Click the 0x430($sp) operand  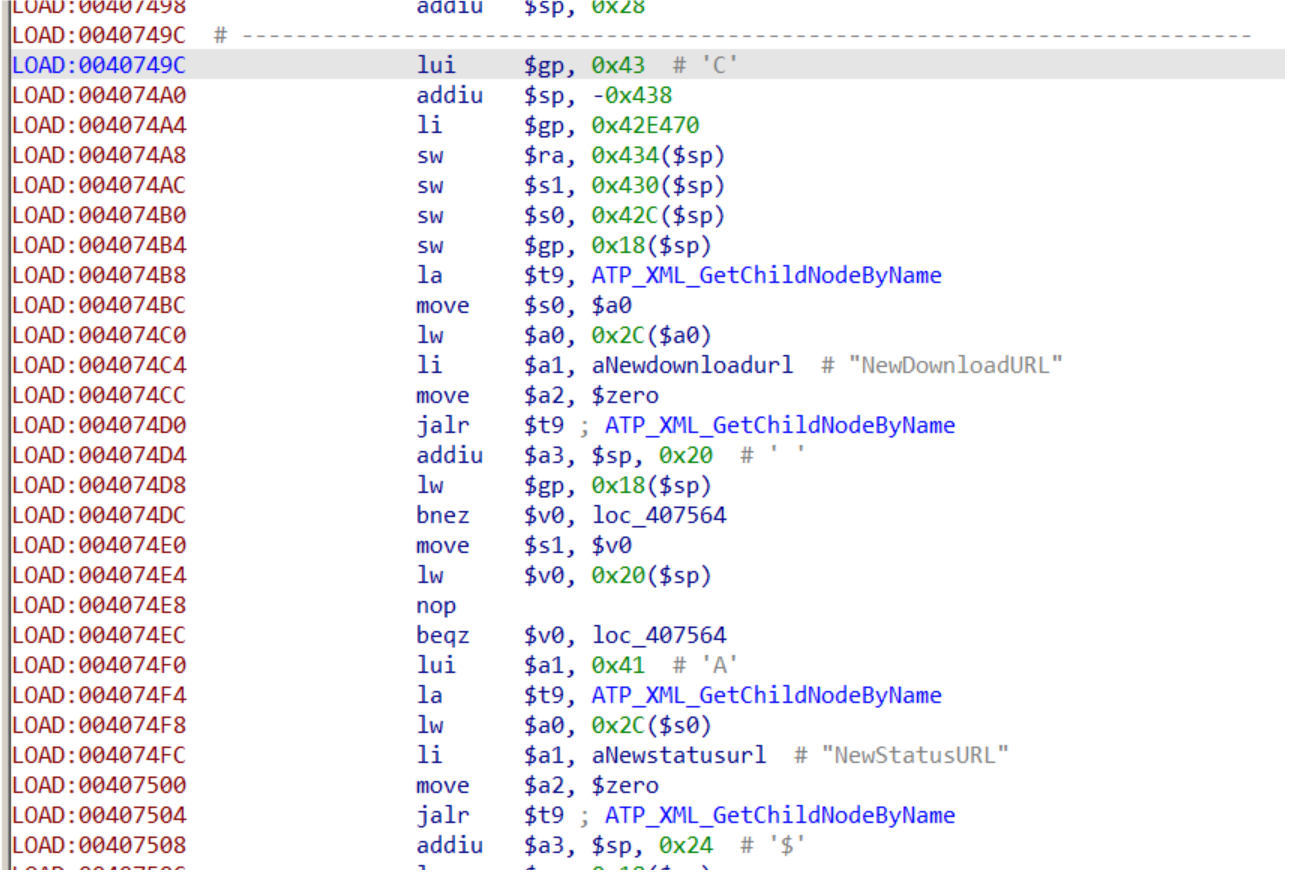[658, 185]
